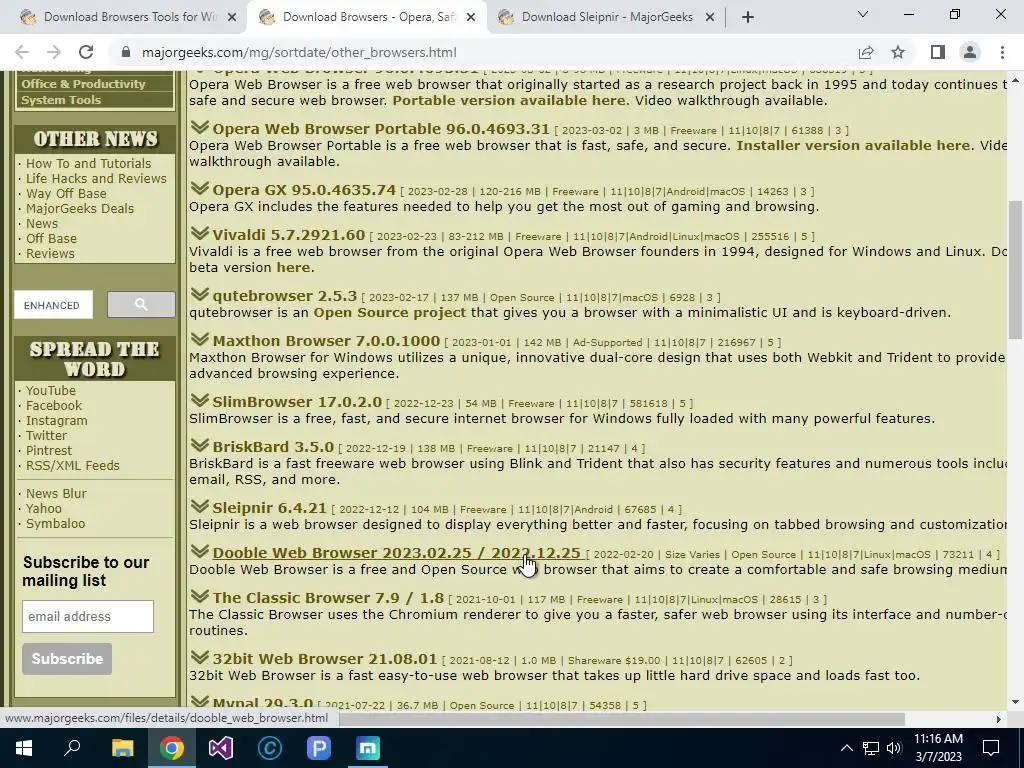The height and width of the screenshot is (768, 1024).
Task: Bookmark this page with the star icon
Action: [898, 52]
